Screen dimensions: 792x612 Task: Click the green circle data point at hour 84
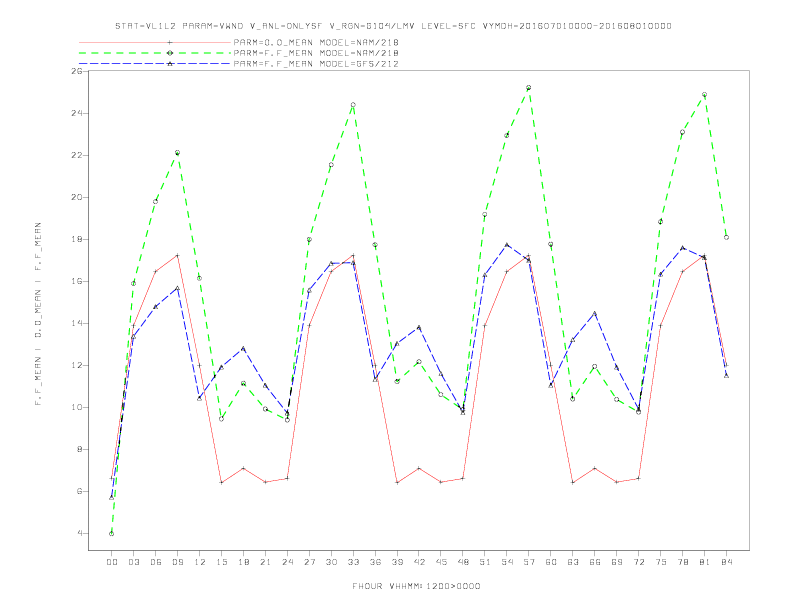[726, 237]
